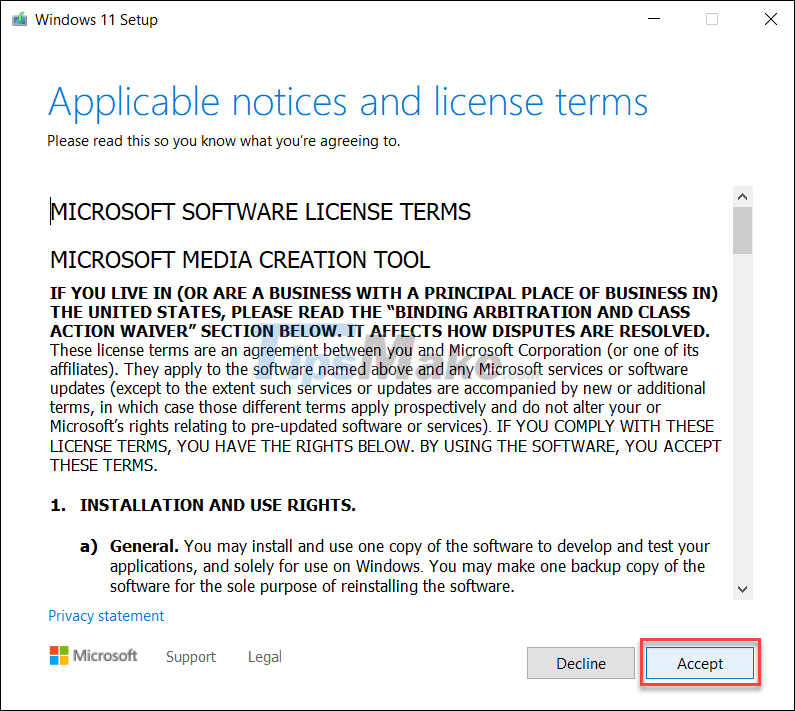Open the Legal link
Image resolution: width=795 pixels, height=711 pixels.
pyautogui.click(x=265, y=657)
